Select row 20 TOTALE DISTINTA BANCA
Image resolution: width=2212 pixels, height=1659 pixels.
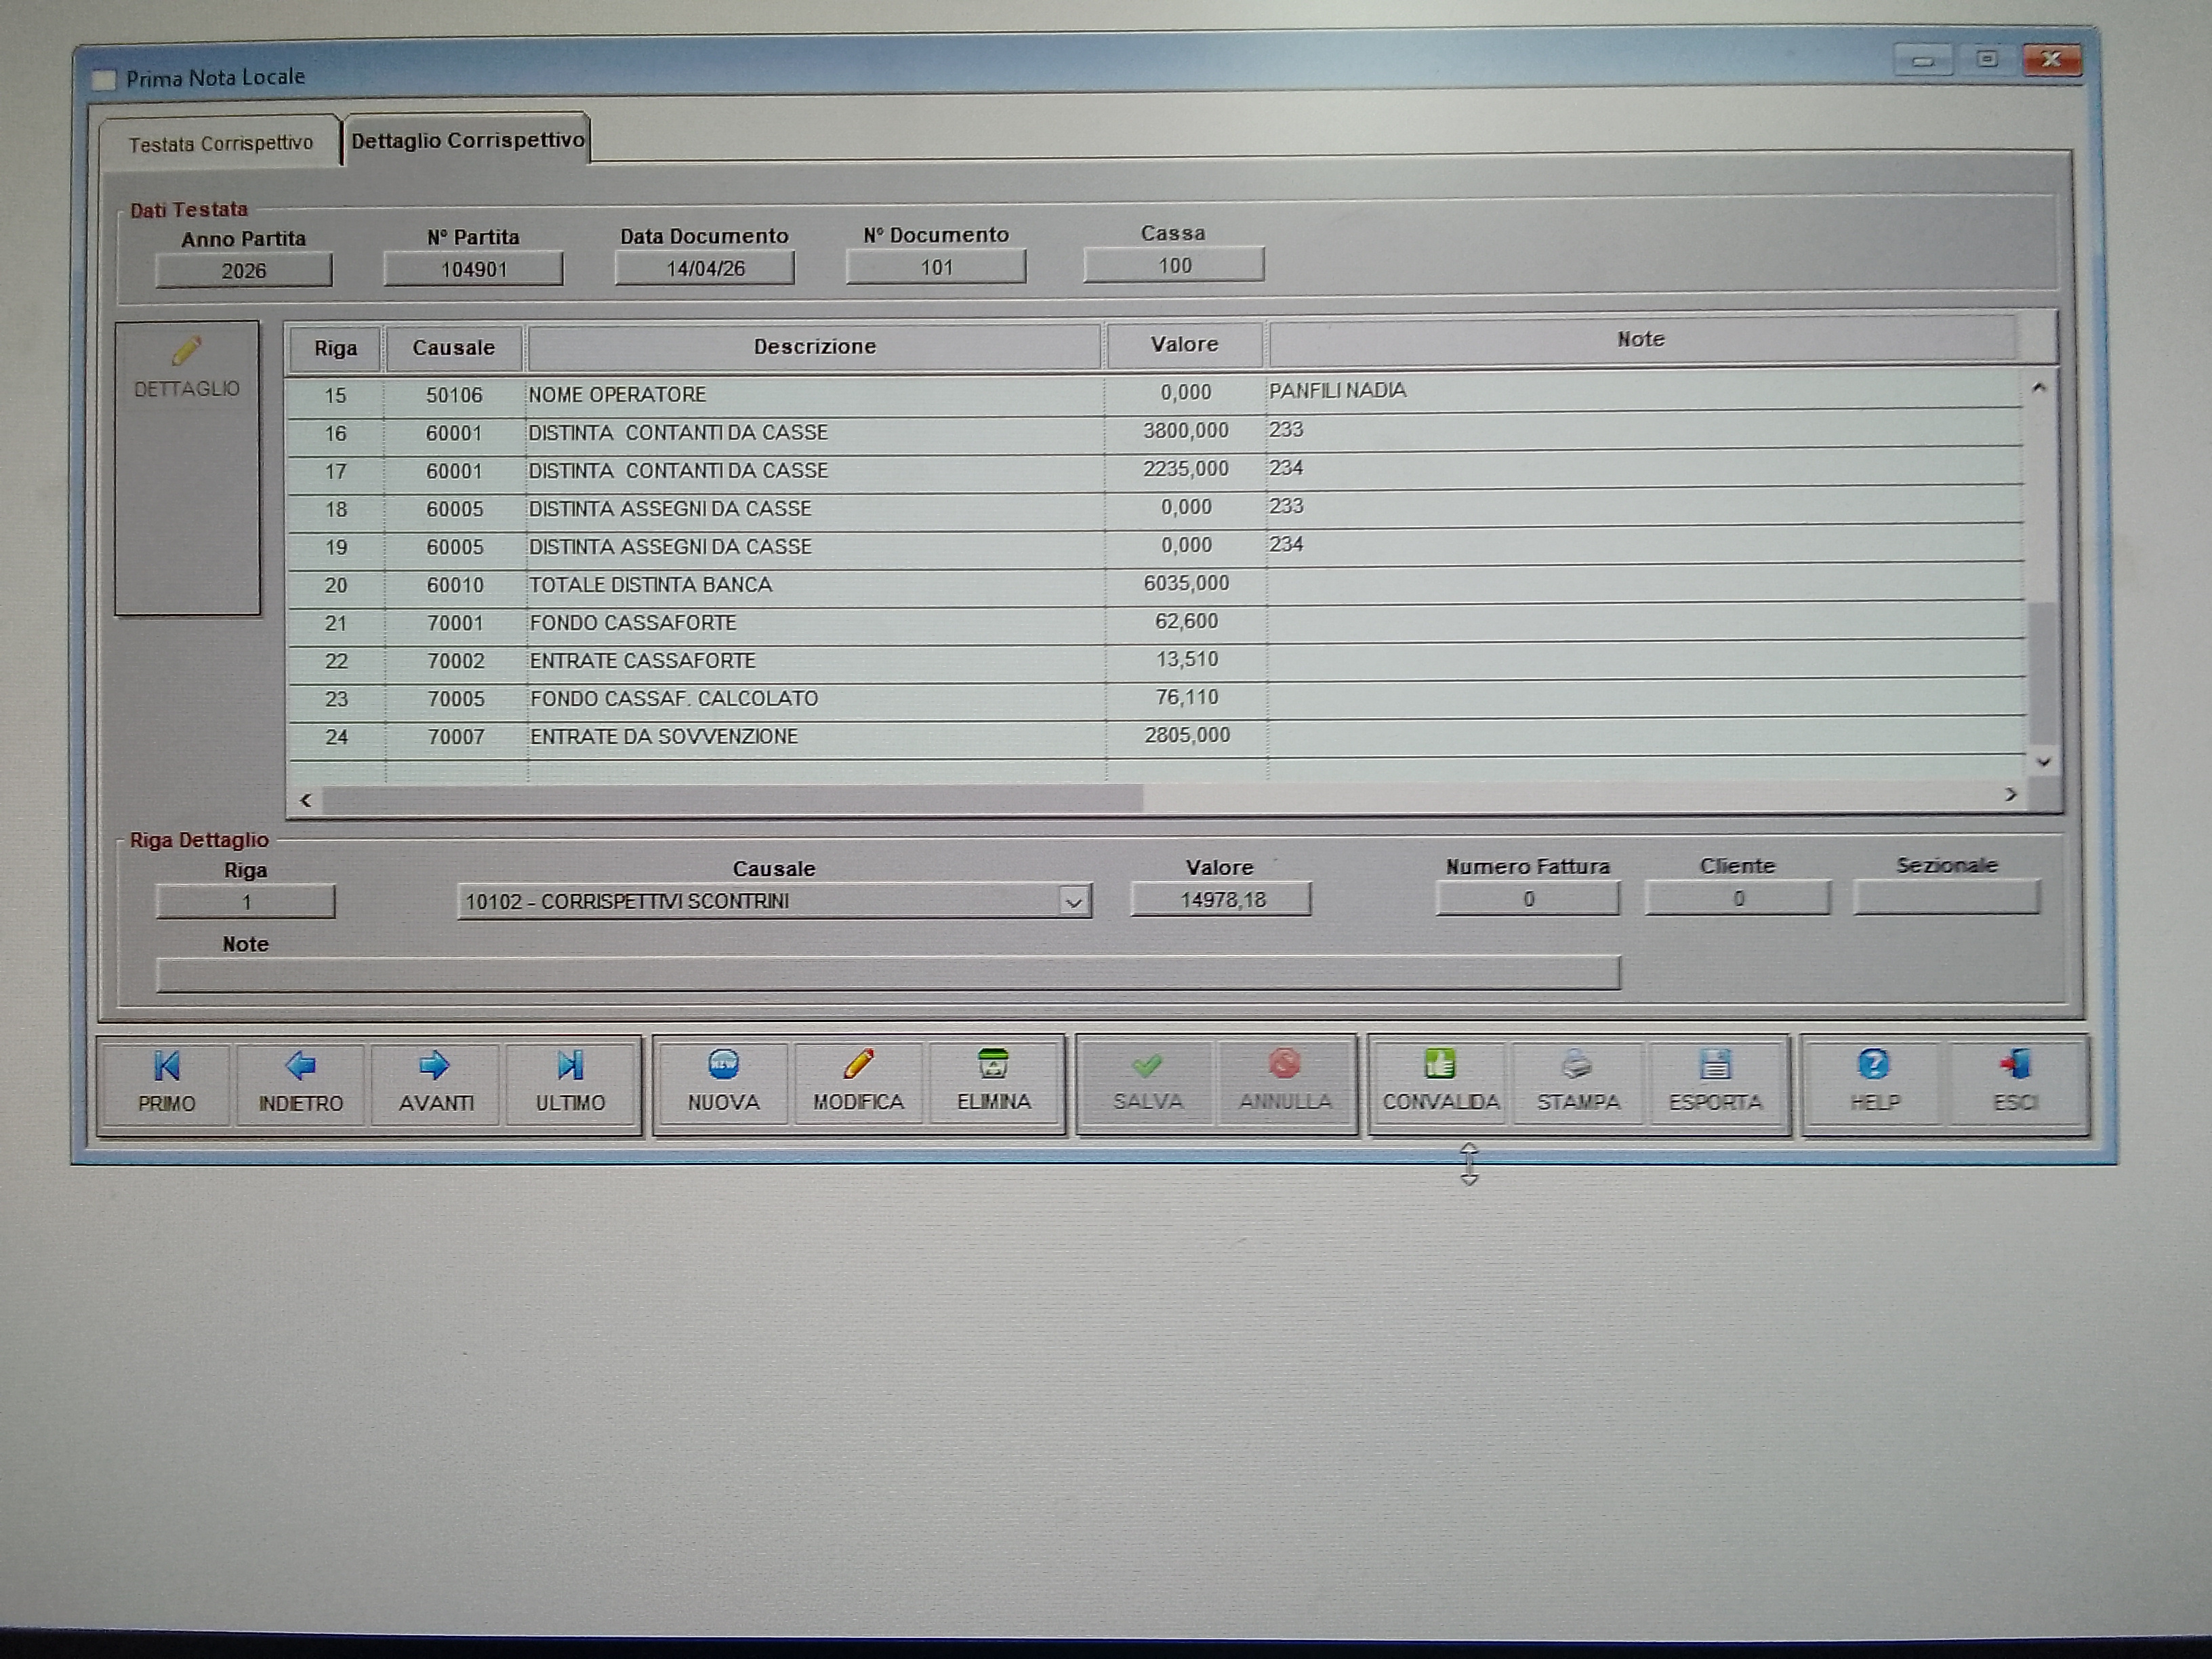[650, 585]
